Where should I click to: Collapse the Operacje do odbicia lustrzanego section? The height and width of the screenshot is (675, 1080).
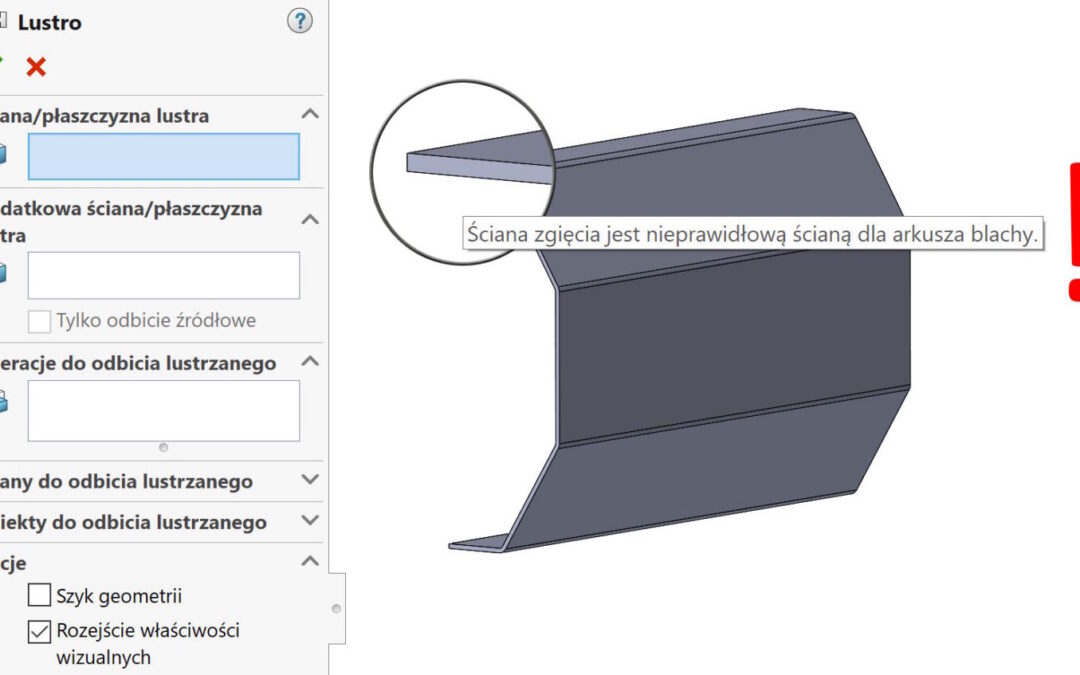pyautogui.click(x=310, y=362)
